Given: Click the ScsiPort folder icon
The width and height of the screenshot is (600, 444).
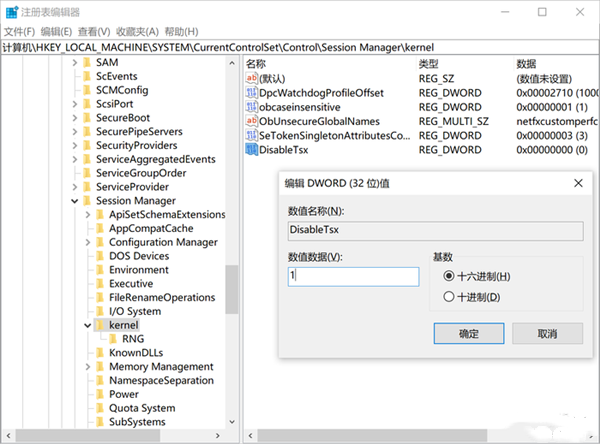Looking at the screenshot, I should (x=88, y=104).
